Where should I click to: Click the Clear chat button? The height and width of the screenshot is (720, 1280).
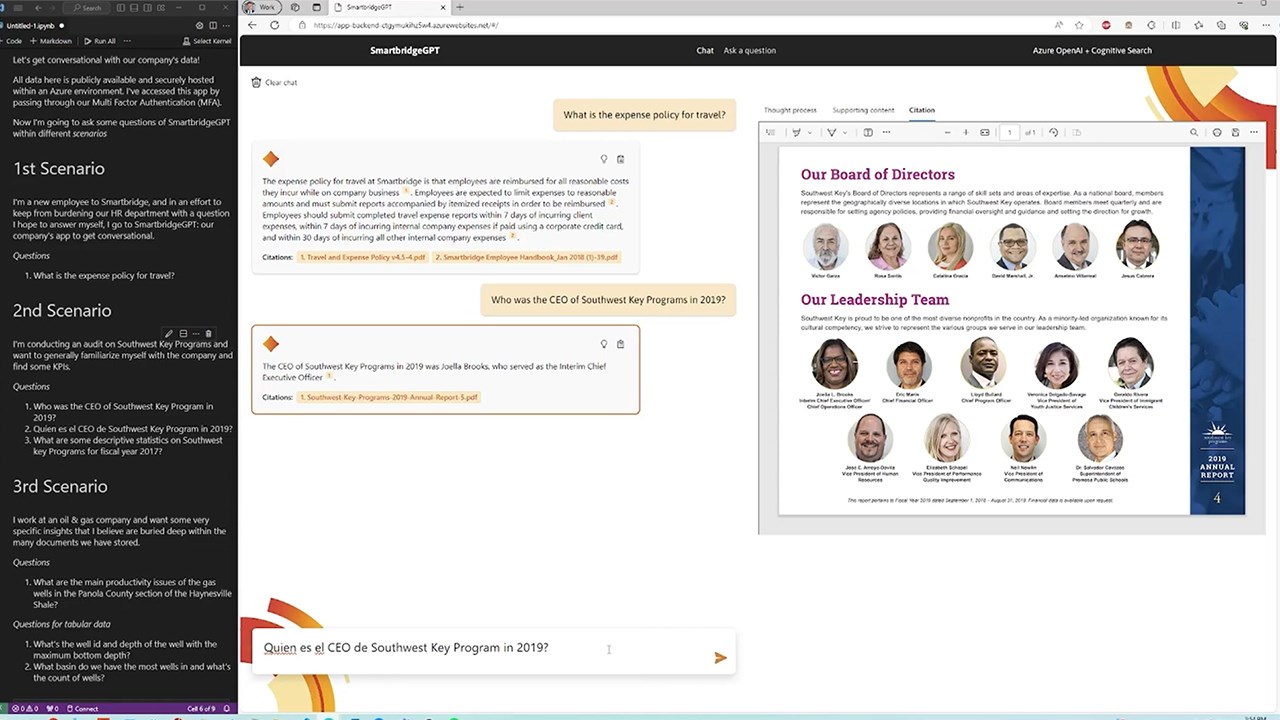point(274,82)
